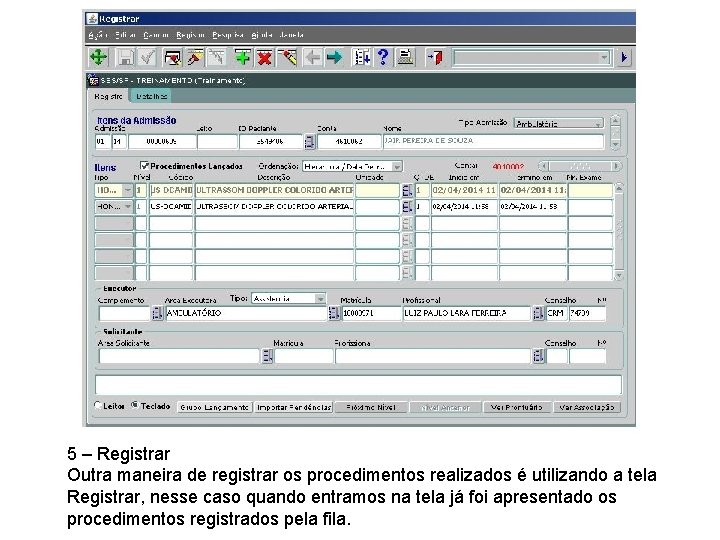Viewport: 720px width, 540px height.
Task: Click the Ver Prontuário button
Action: click(517, 407)
